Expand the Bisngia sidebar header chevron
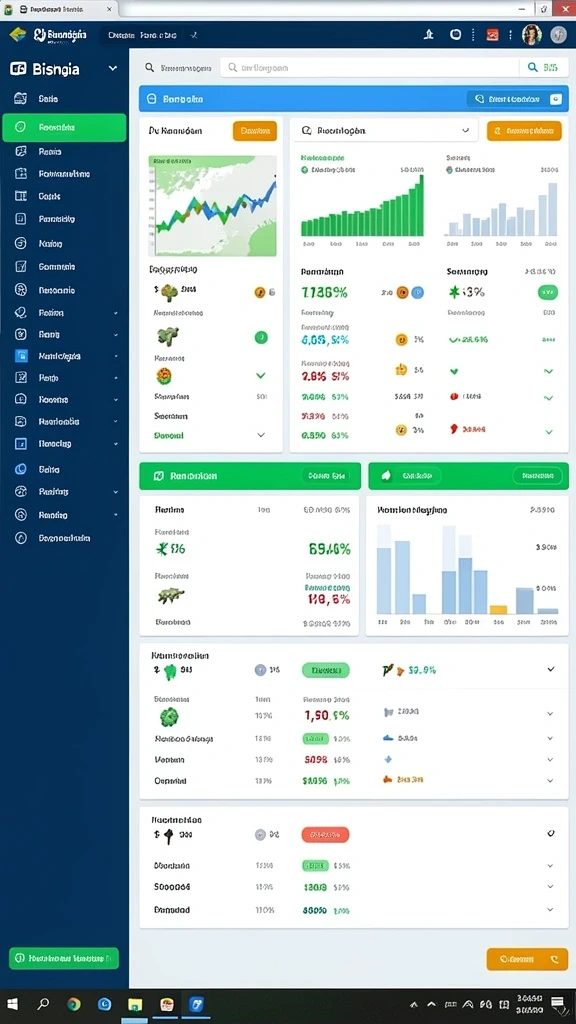The height and width of the screenshot is (1024, 576). (113, 69)
